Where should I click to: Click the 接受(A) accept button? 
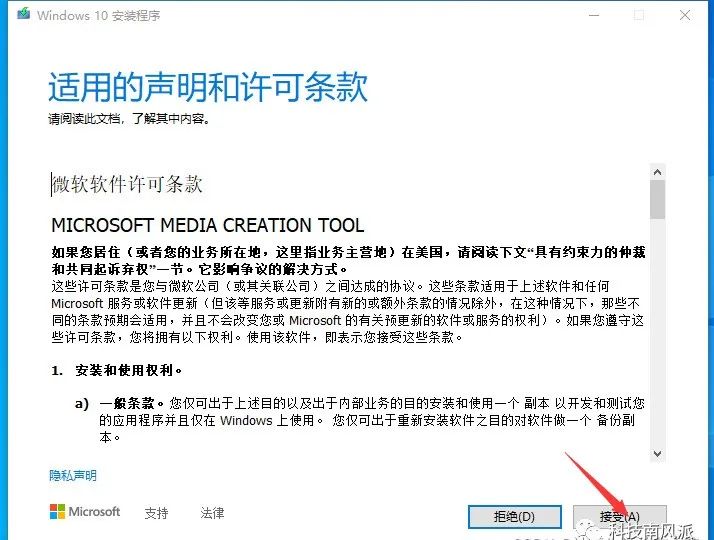click(620, 517)
